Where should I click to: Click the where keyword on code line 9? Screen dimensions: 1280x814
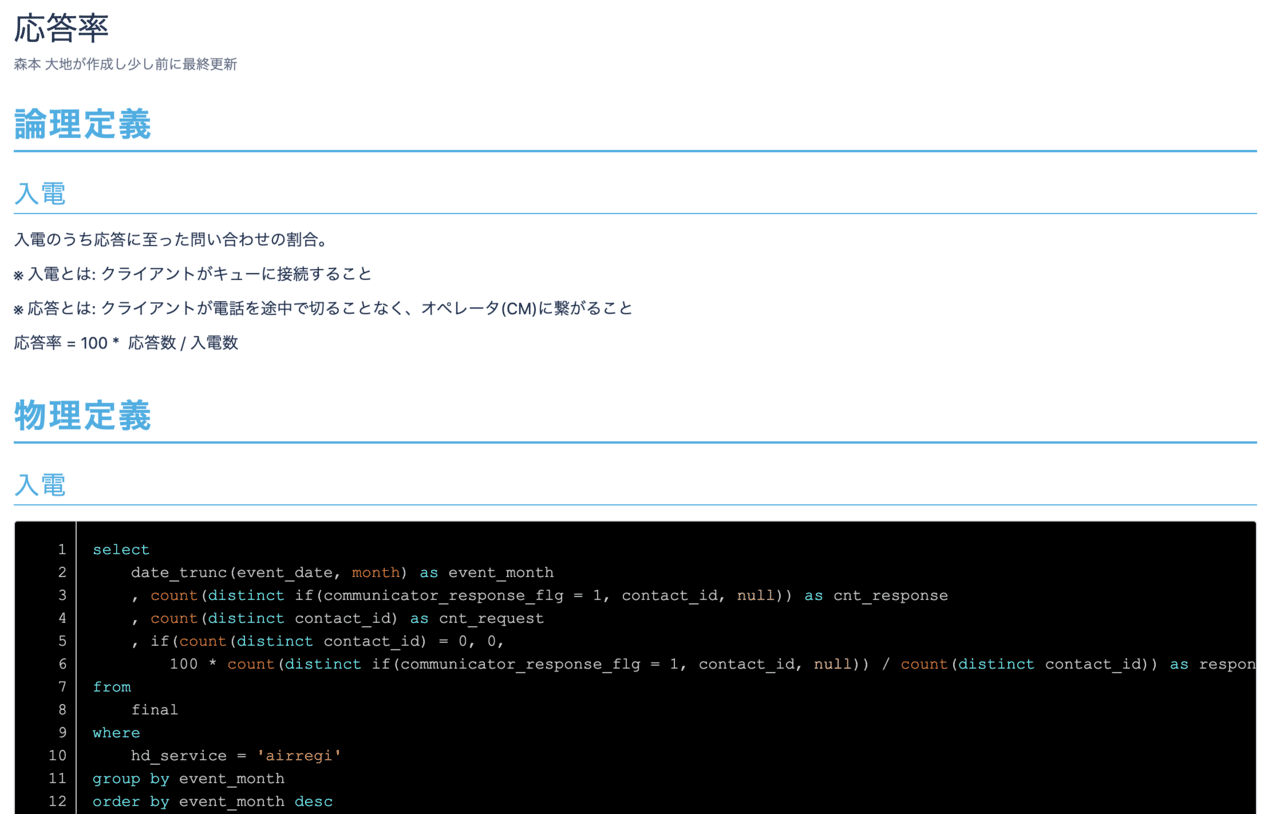117,734
